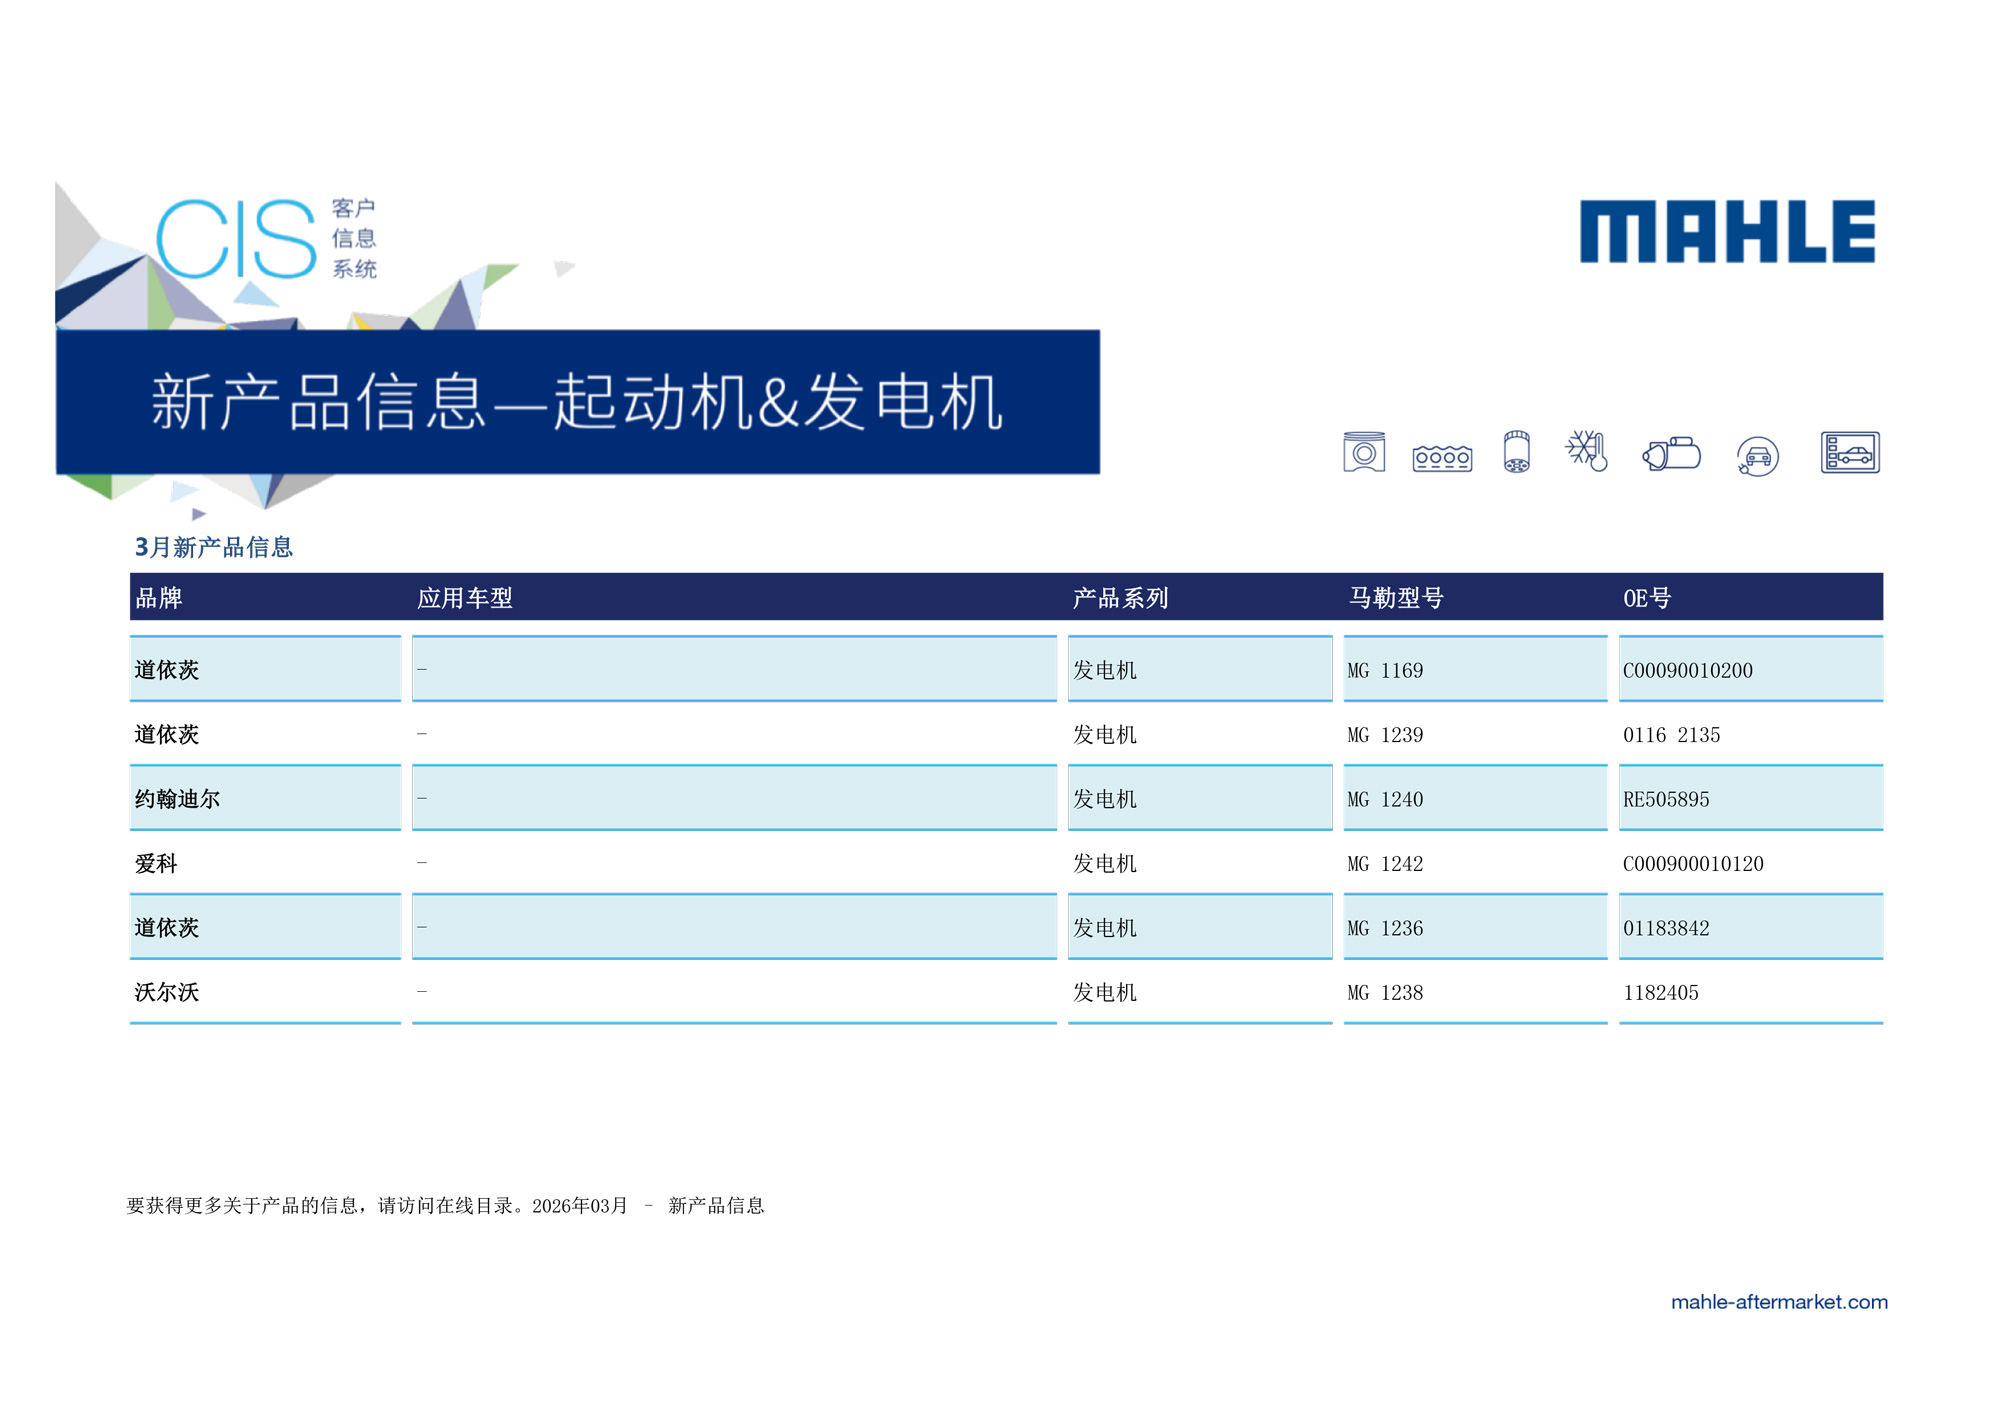Click the 新产品信息 title banner

pyautogui.click(x=578, y=402)
